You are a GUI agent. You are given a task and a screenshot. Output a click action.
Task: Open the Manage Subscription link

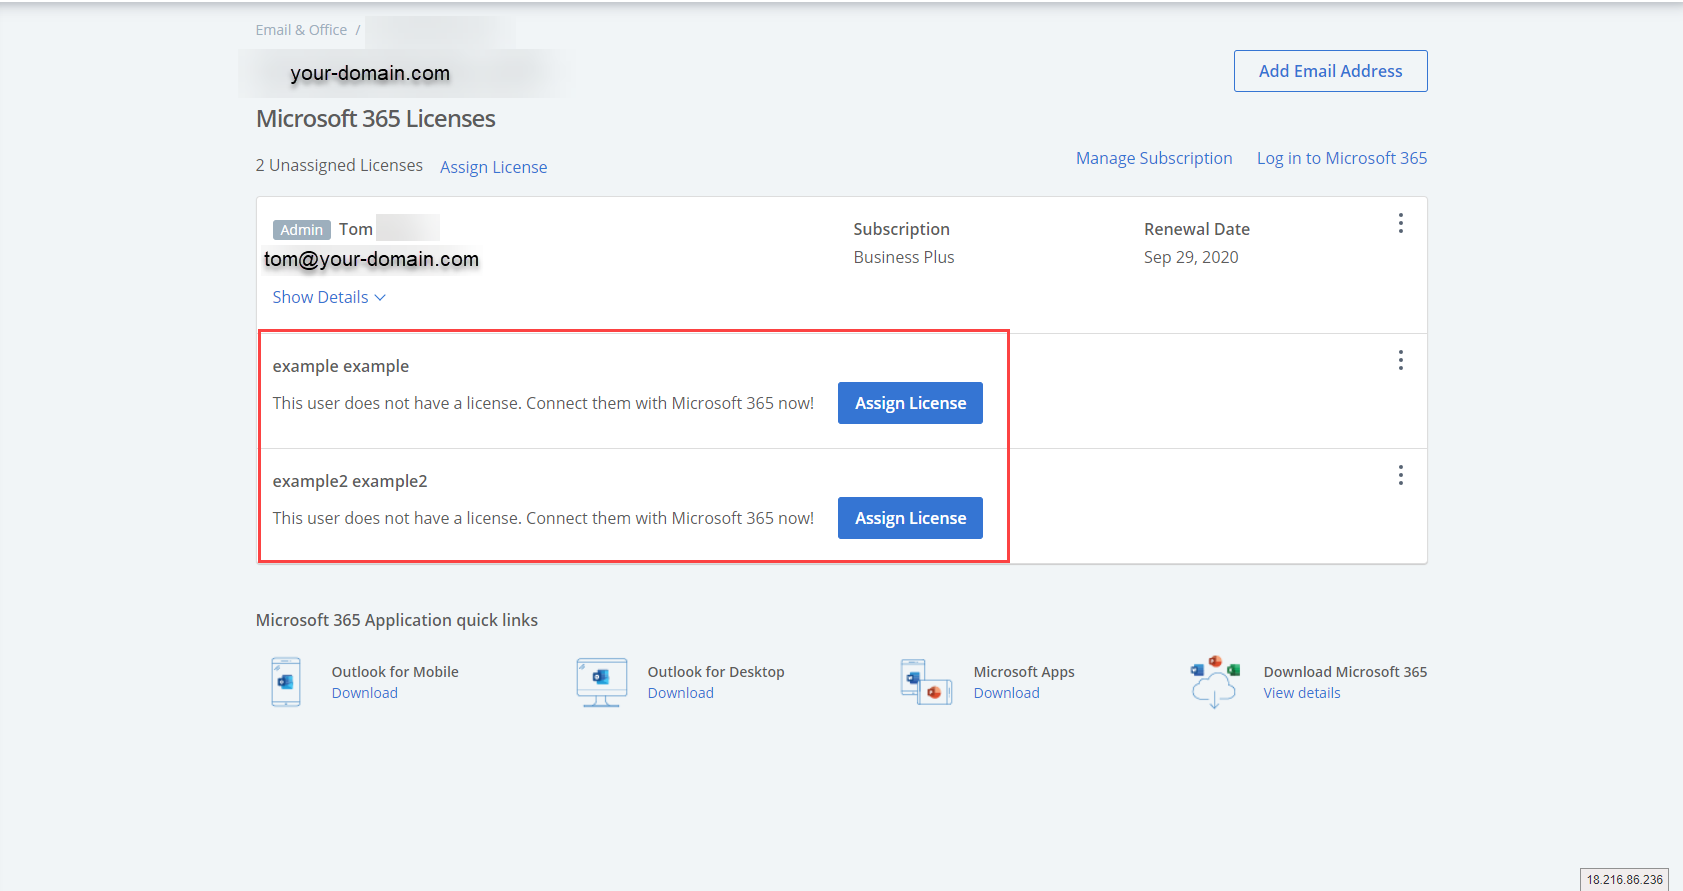[x=1153, y=158]
